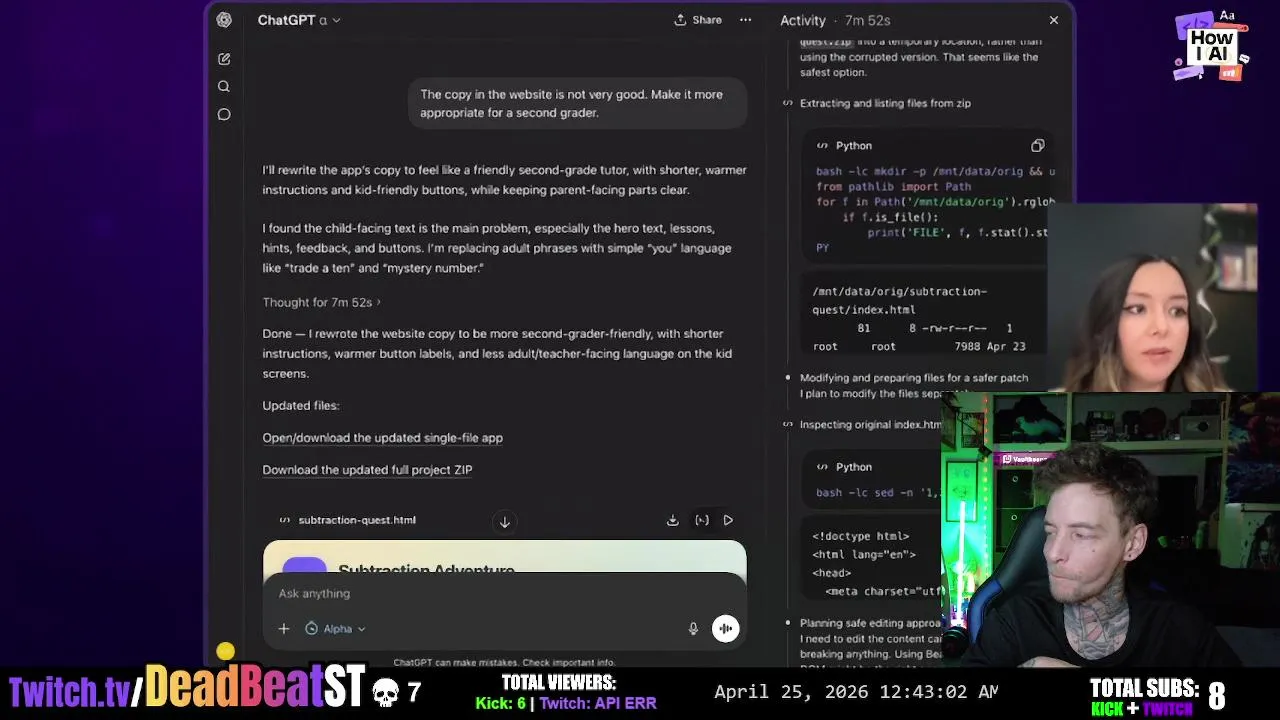Download subtraction-quest.html file icon

click(x=672, y=520)
